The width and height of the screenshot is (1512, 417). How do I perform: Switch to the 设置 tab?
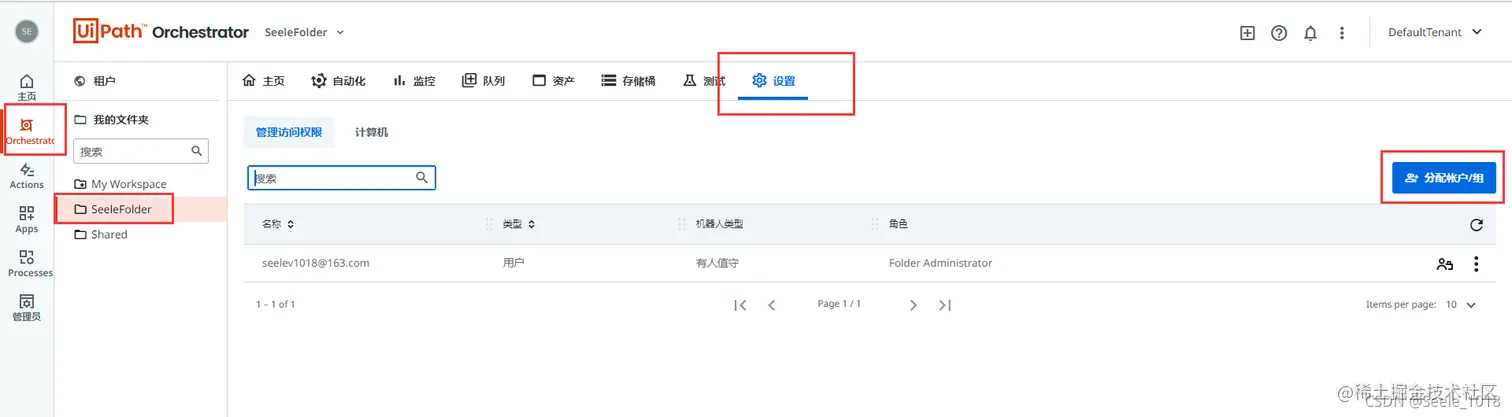click(773, 81)
